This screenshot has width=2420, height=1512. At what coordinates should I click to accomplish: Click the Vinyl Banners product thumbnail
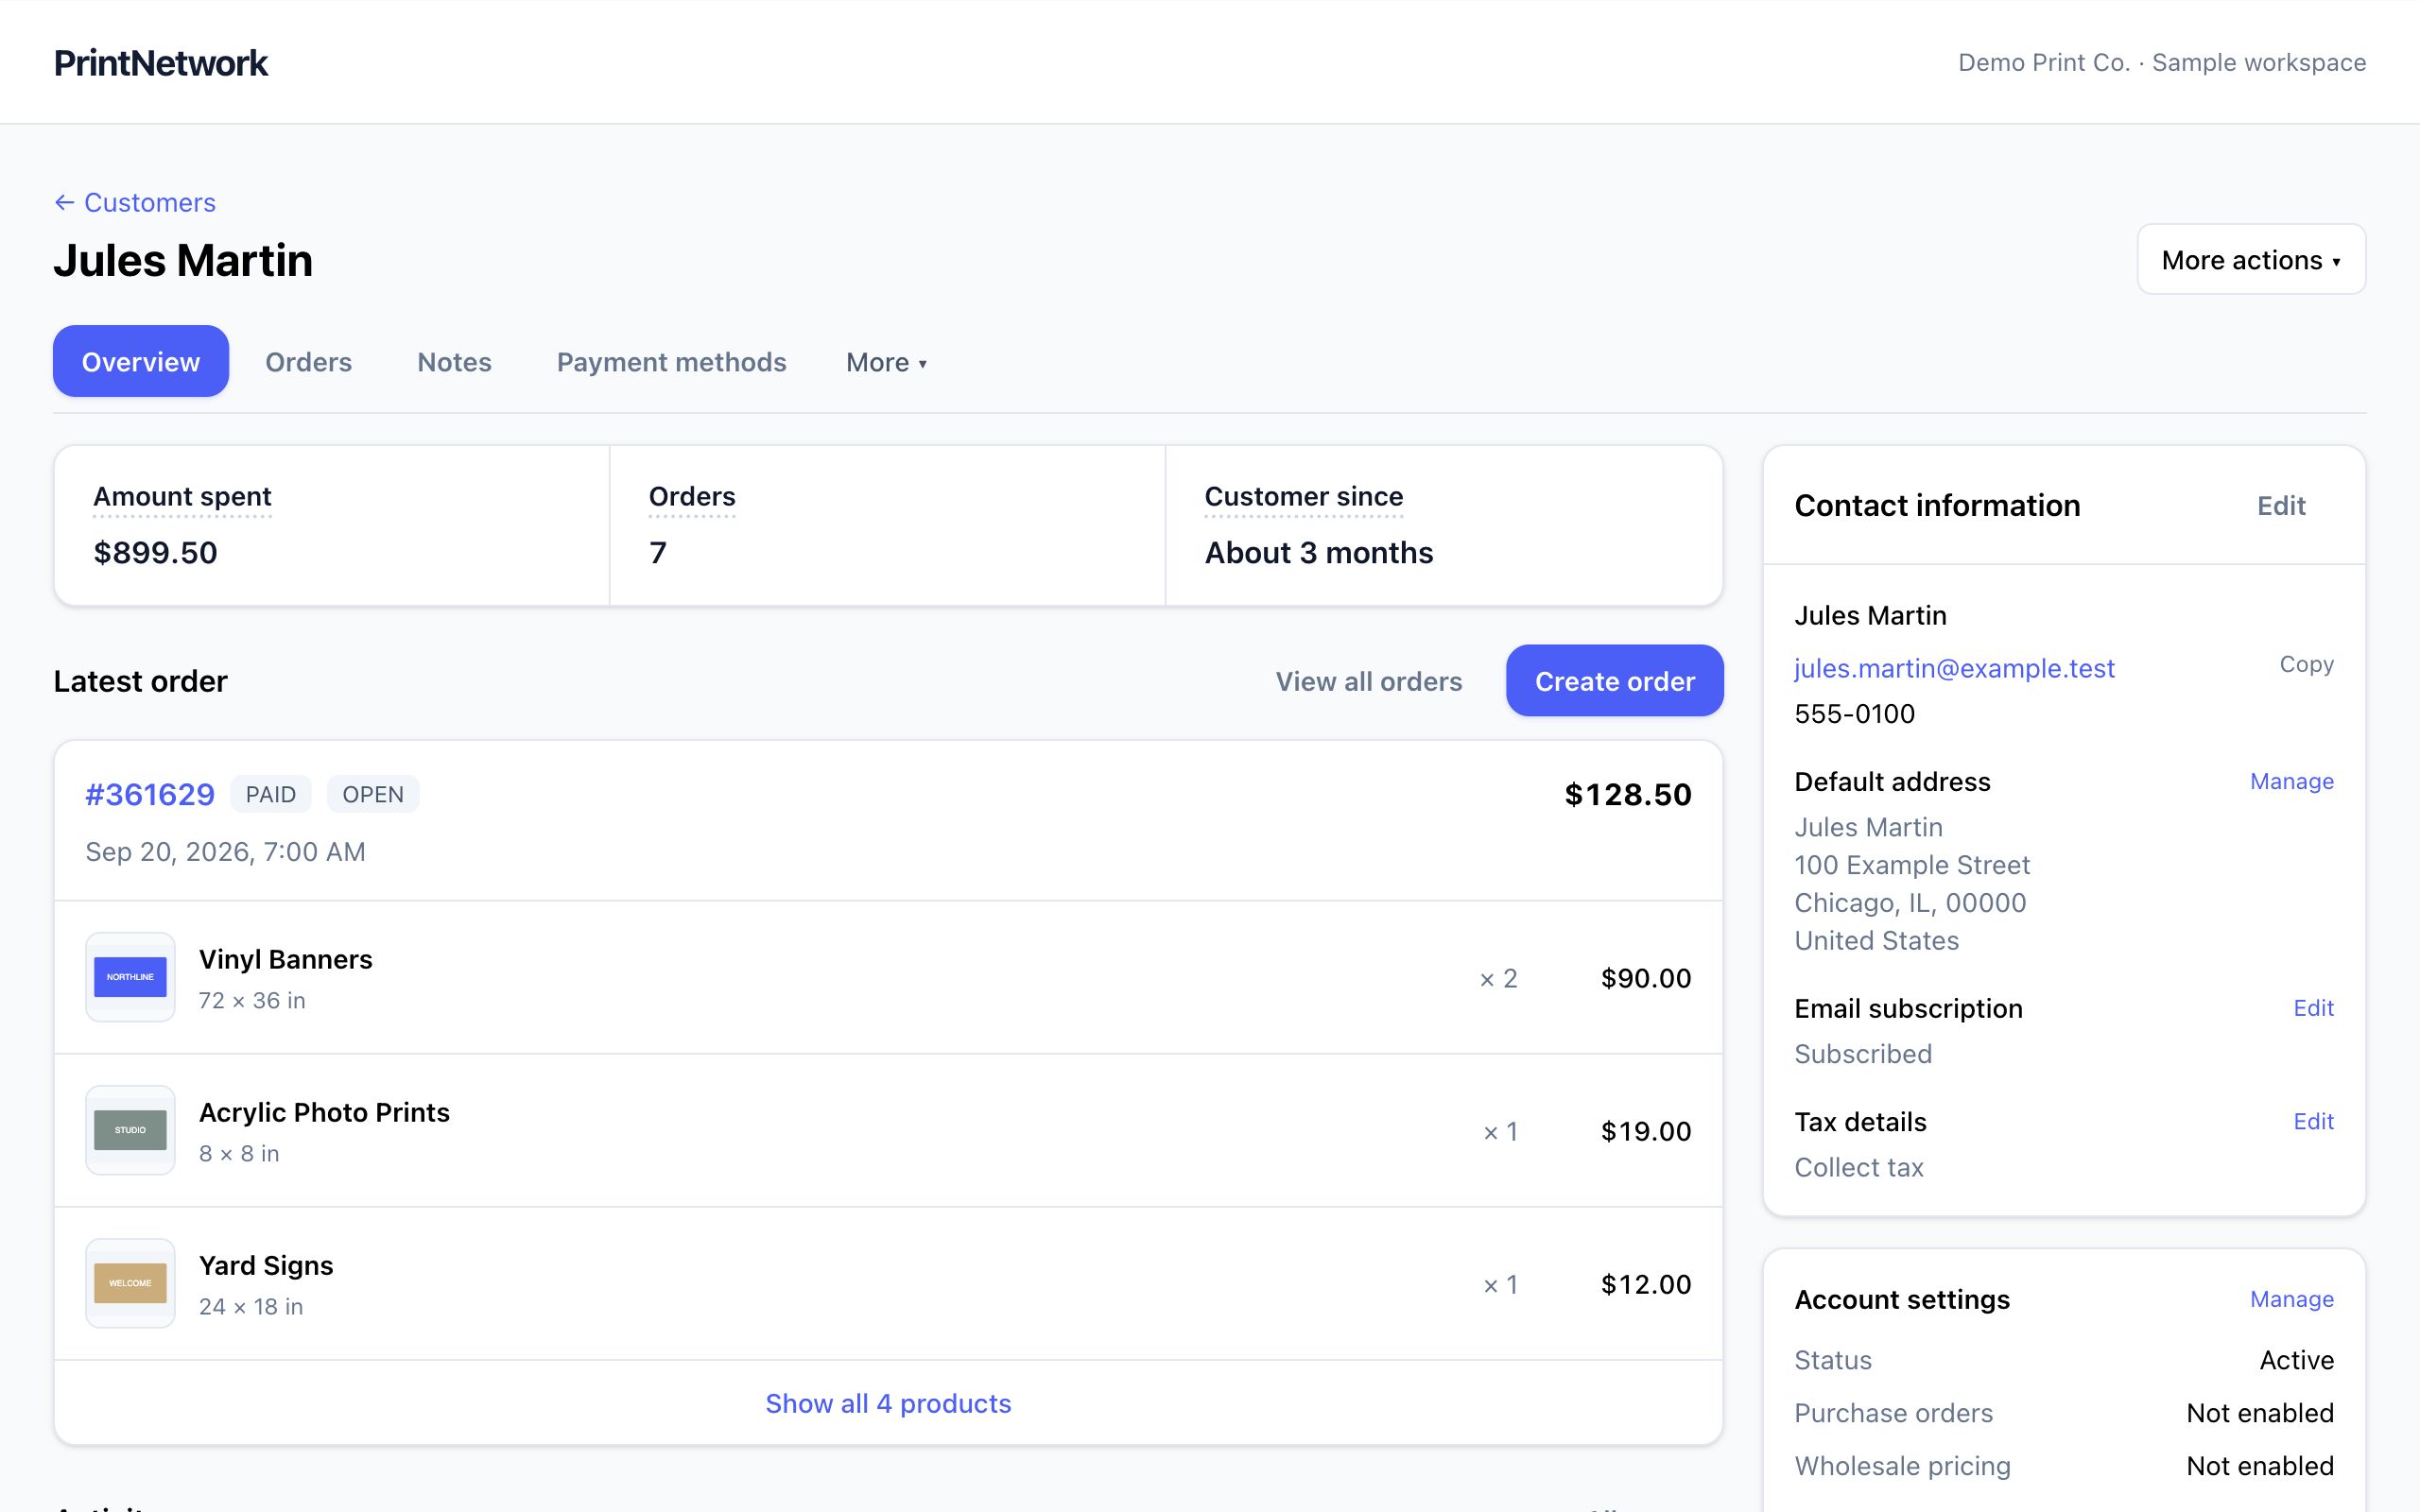[x=130, y=977]
